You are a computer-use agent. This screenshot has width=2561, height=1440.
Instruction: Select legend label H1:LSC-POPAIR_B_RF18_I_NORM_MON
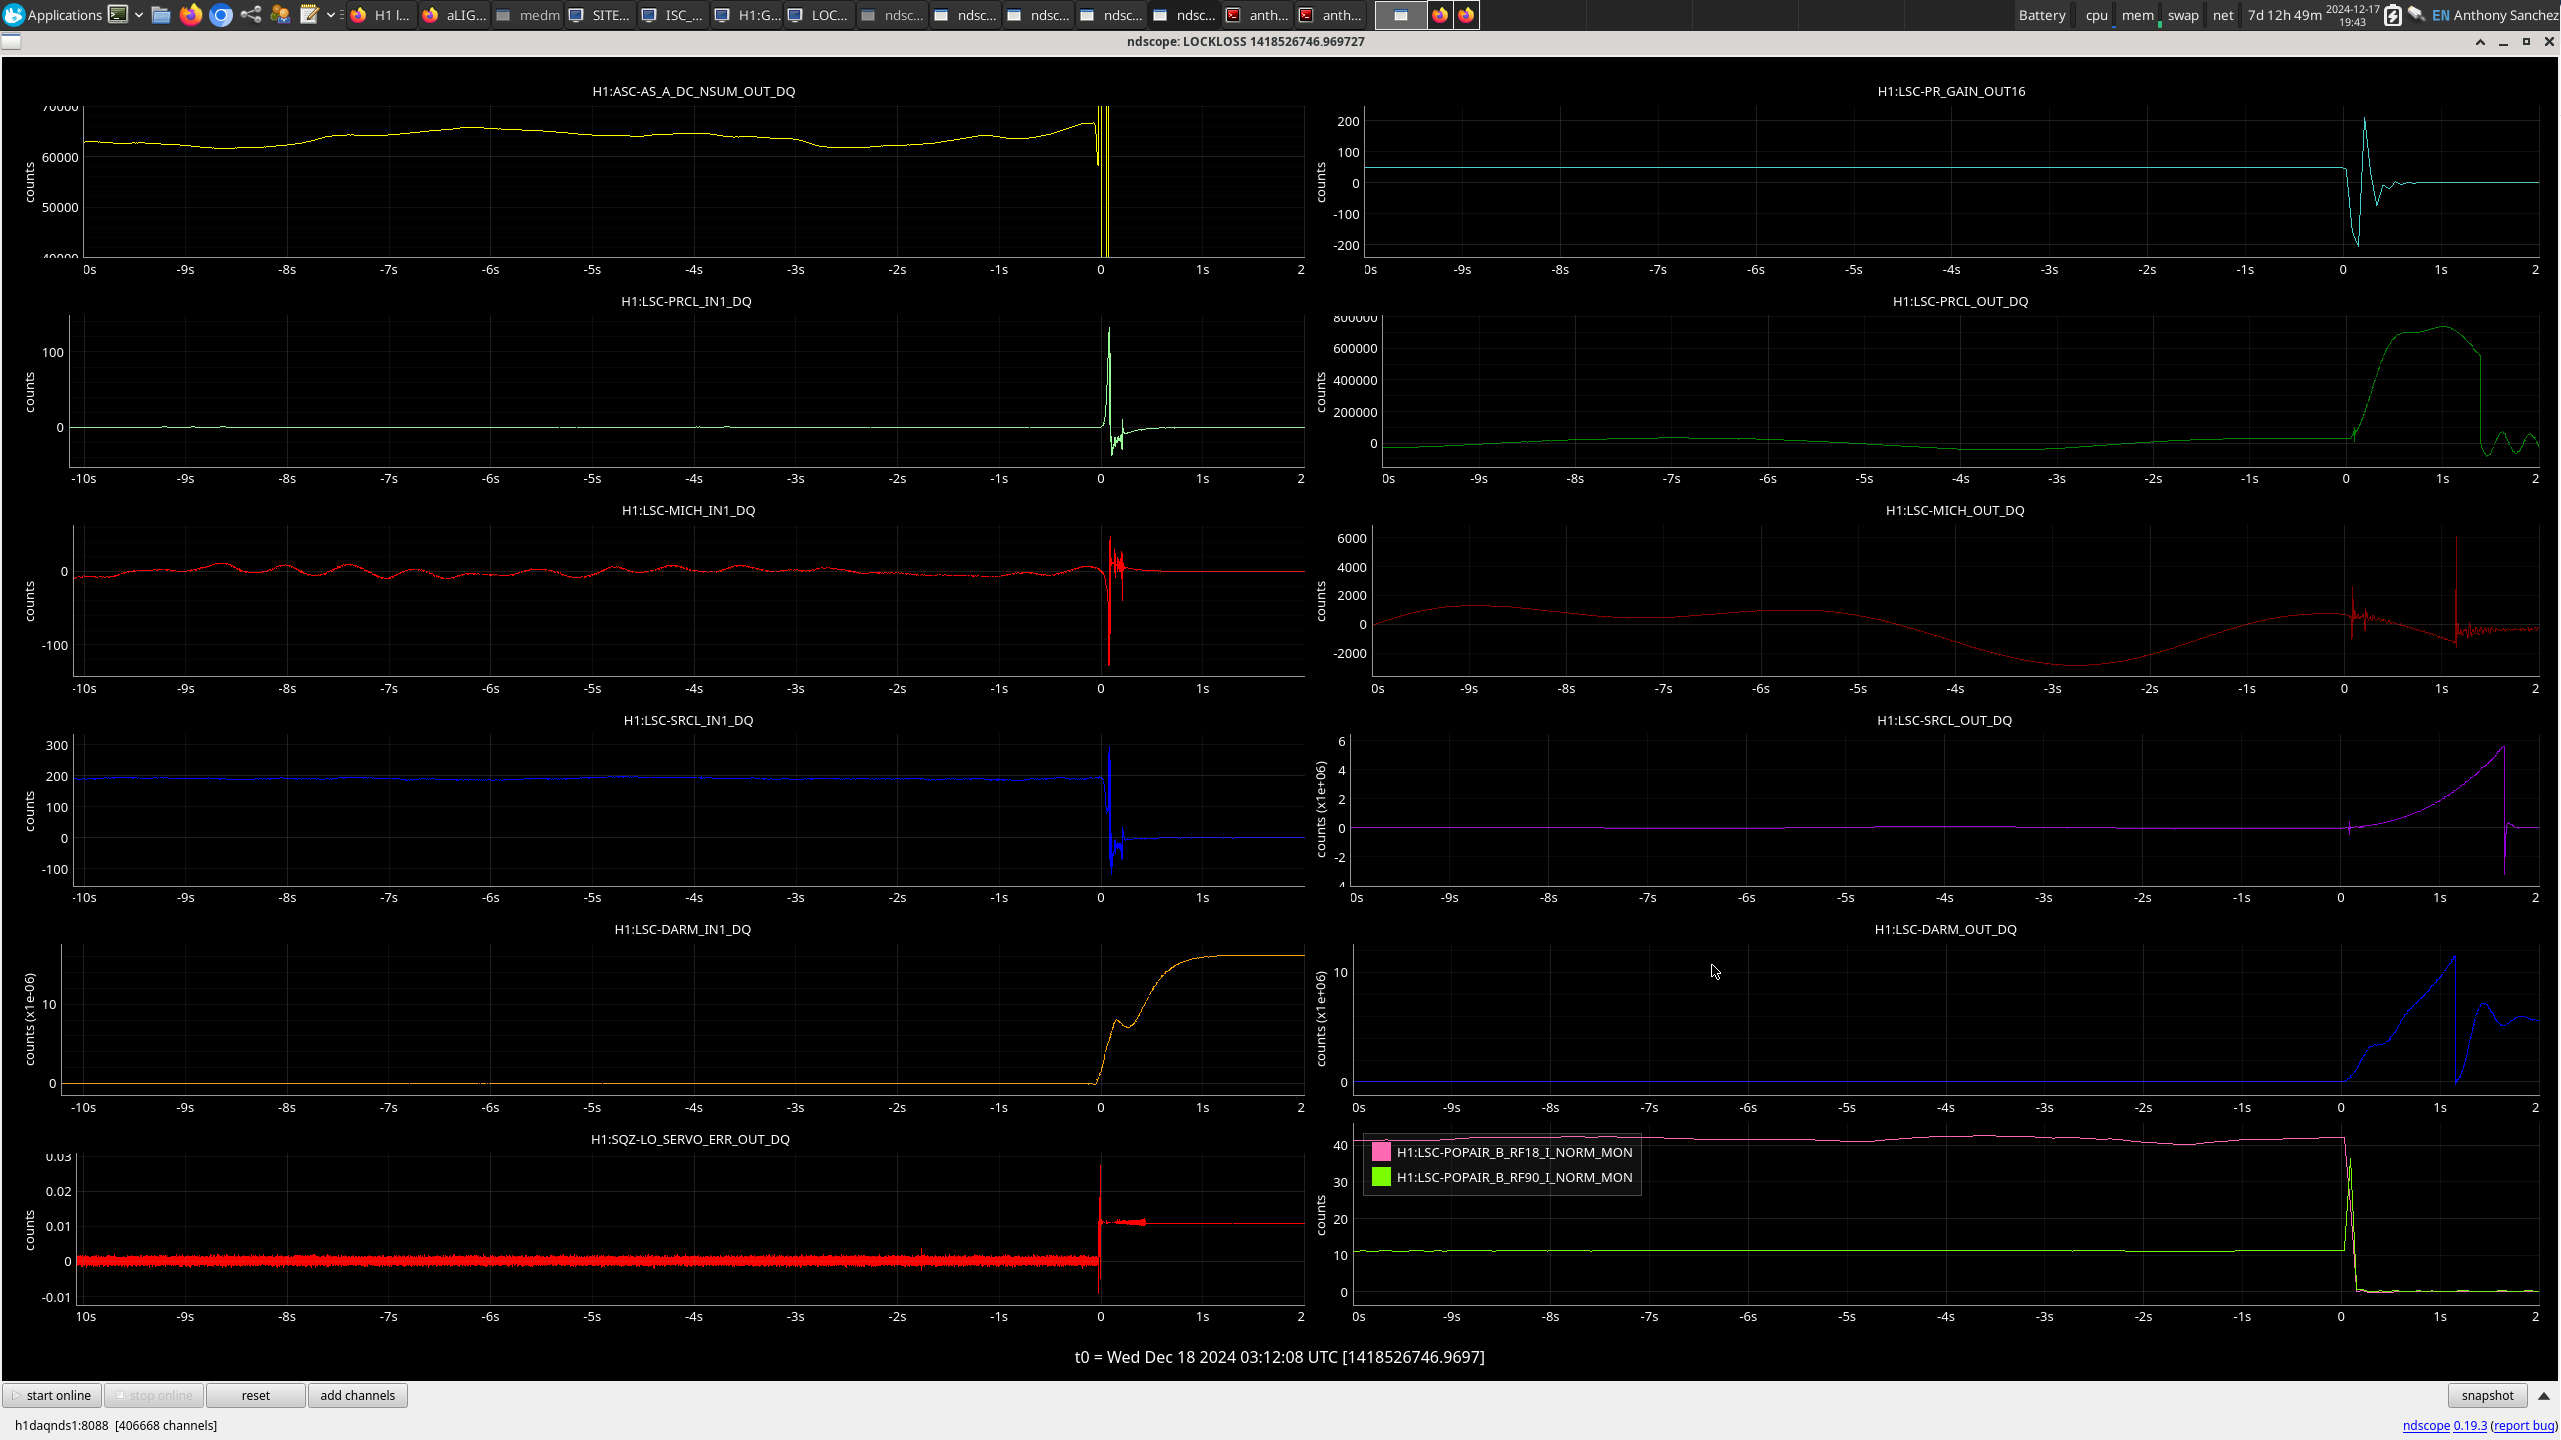pos(1514,1152)
